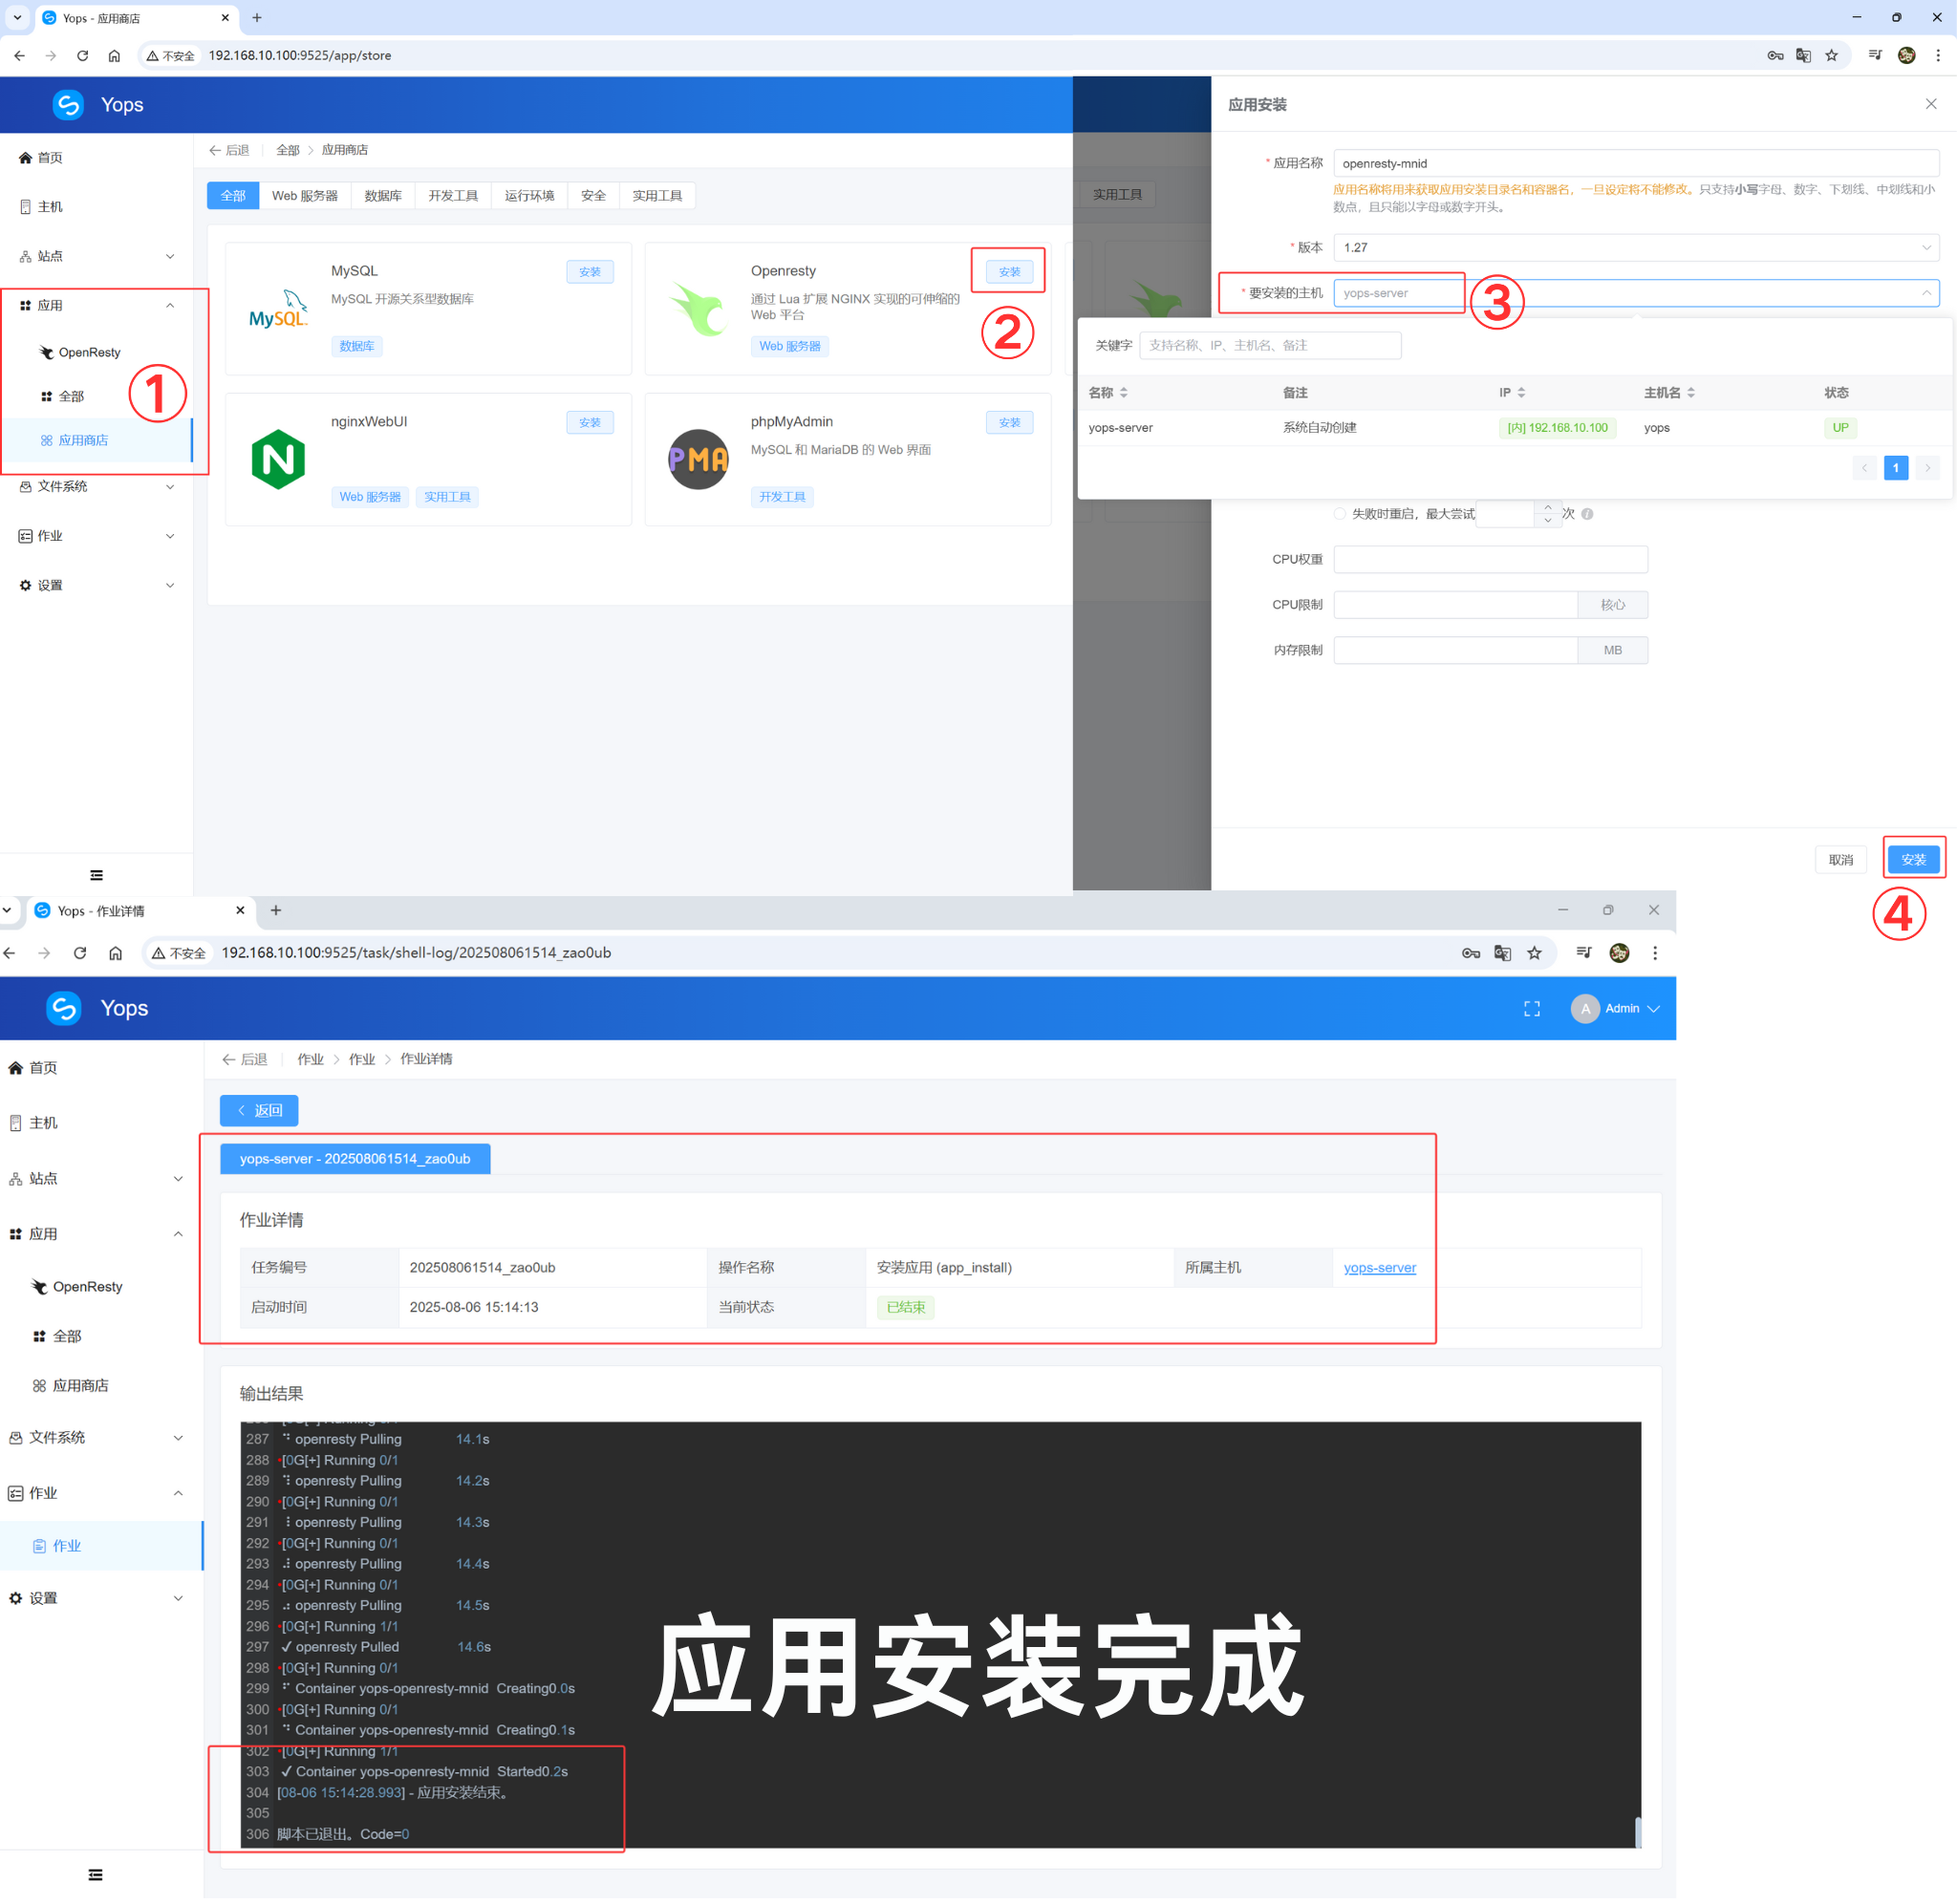The width and height of the screenshot is (1957, 1904).
Task: Switch to the 数据库 tab
Action: 382,195
